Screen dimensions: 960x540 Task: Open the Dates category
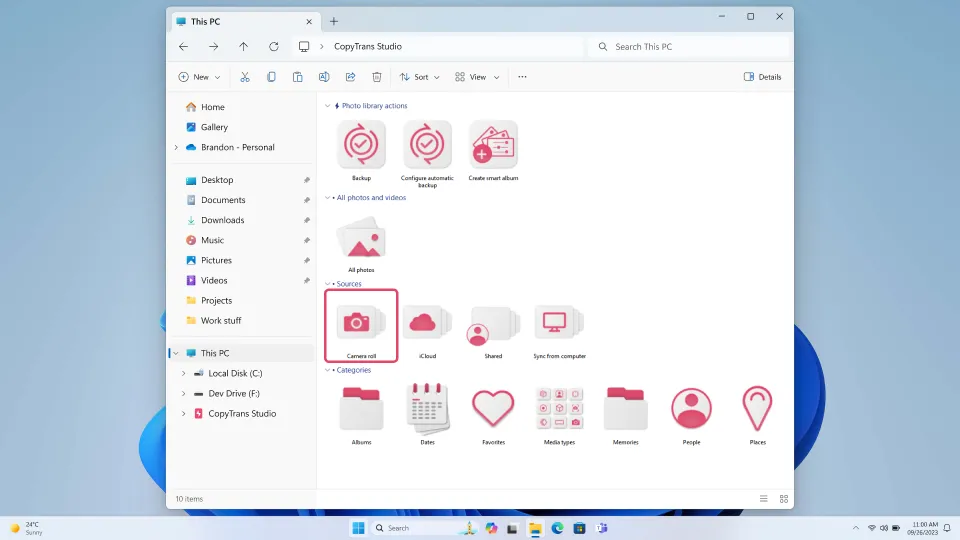point(427,408)
